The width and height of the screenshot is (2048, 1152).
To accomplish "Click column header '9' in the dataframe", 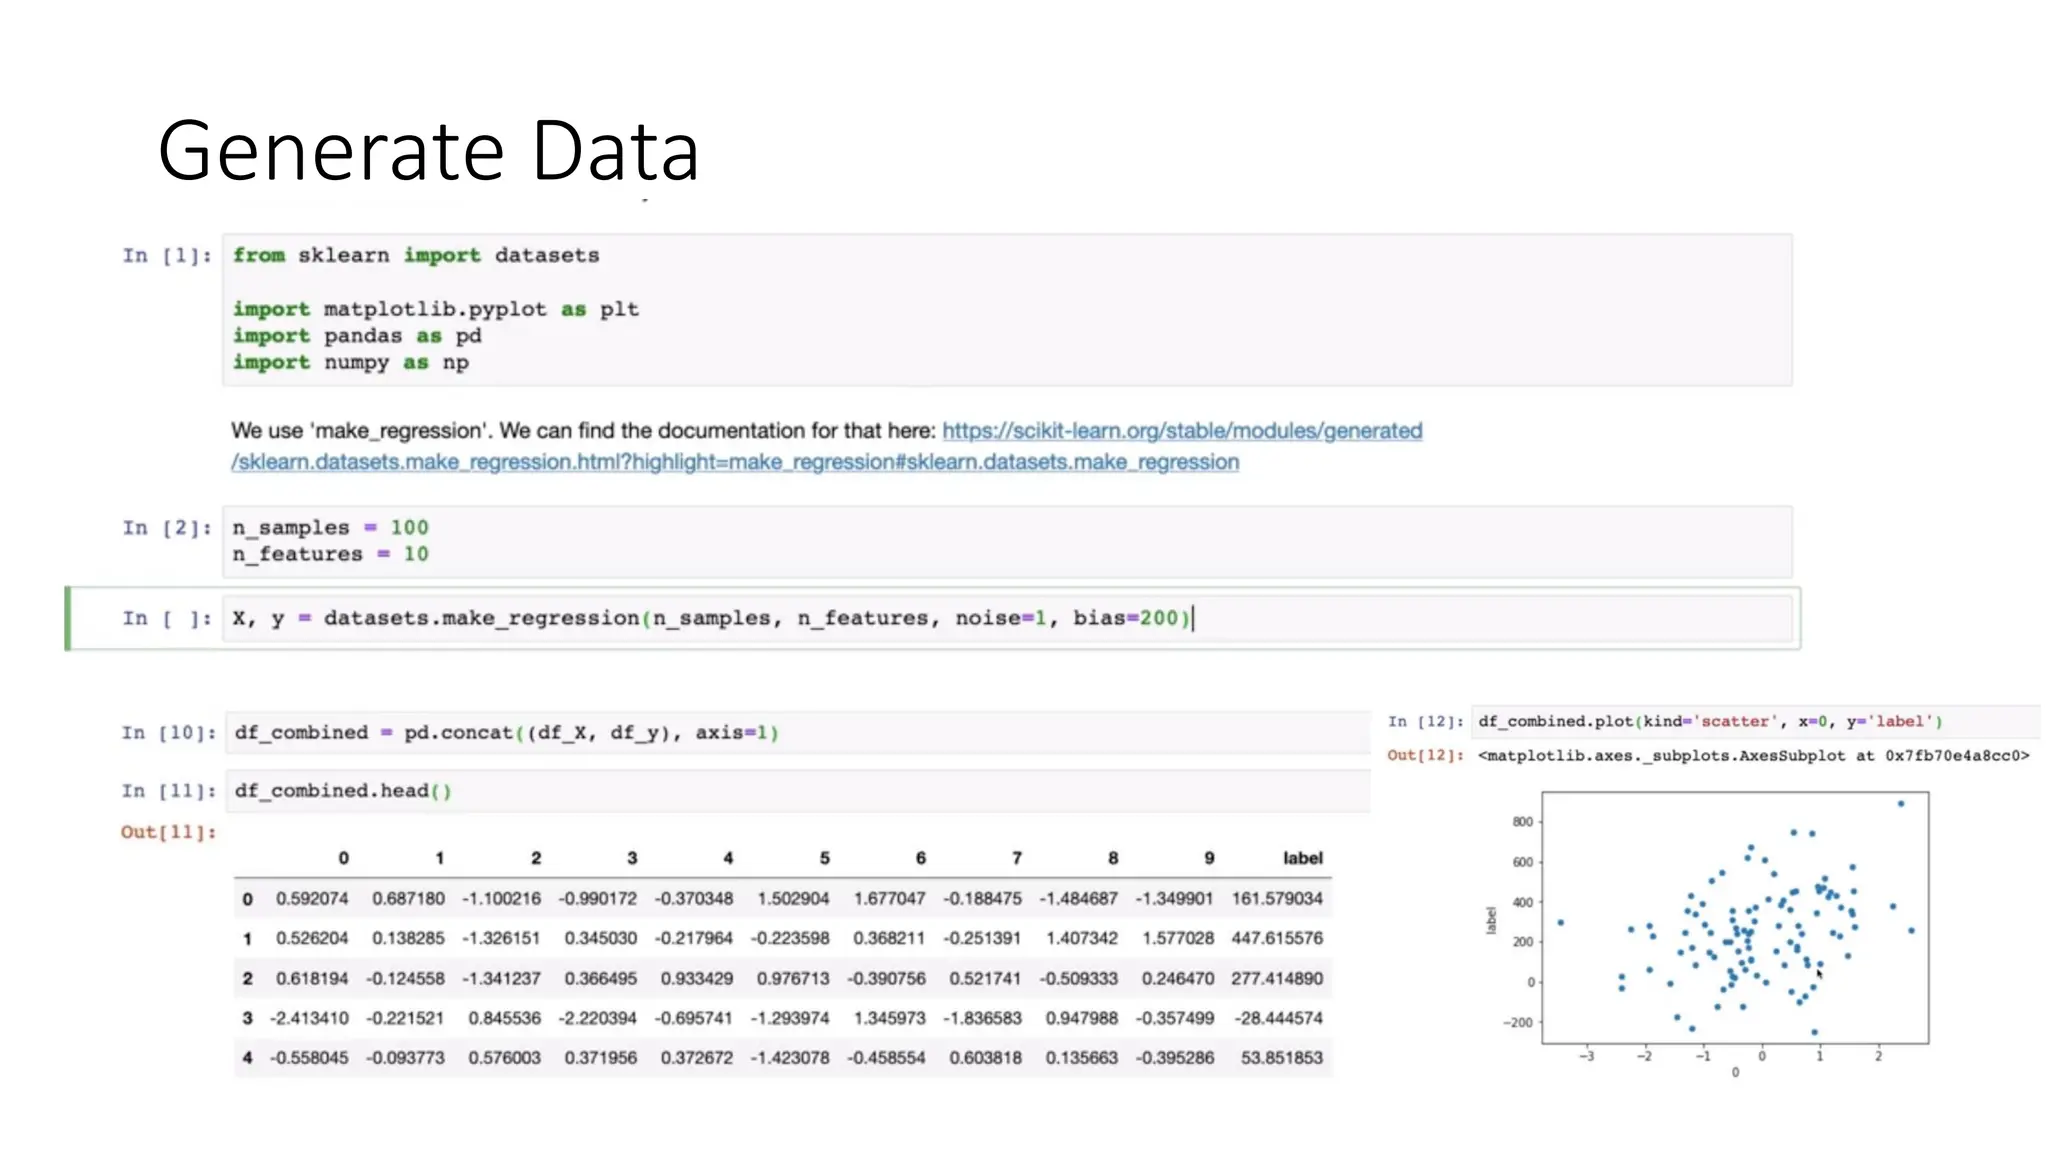I will click(x=1209, y=858).
